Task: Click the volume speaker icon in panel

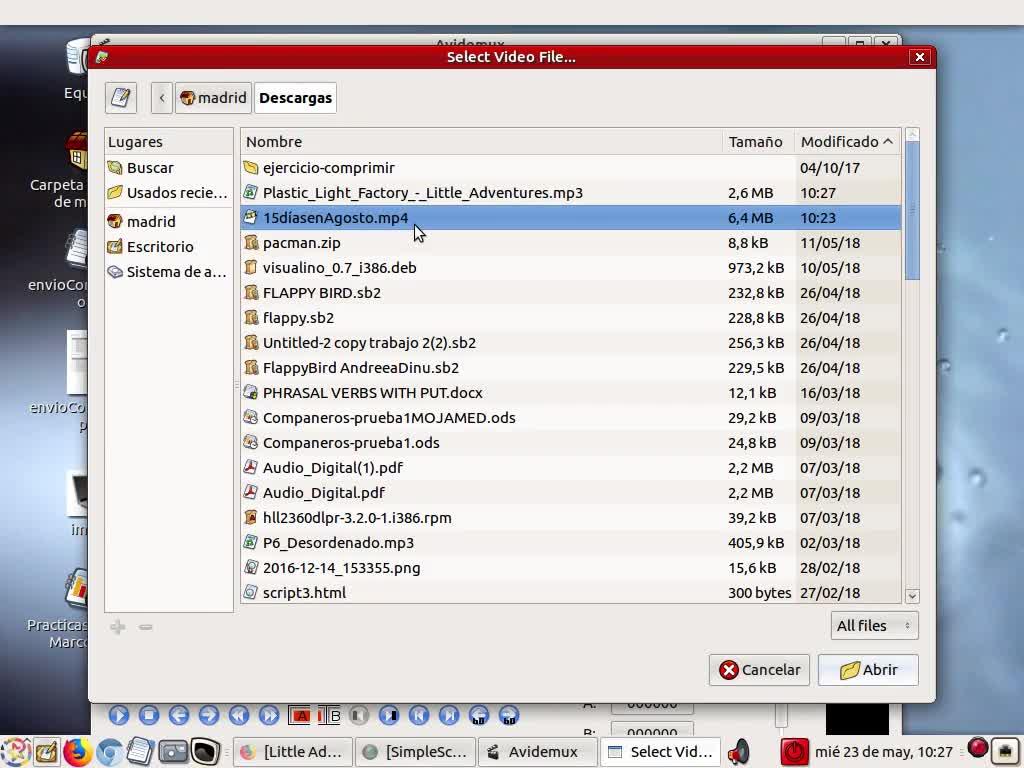Action: tap(738, 751)
